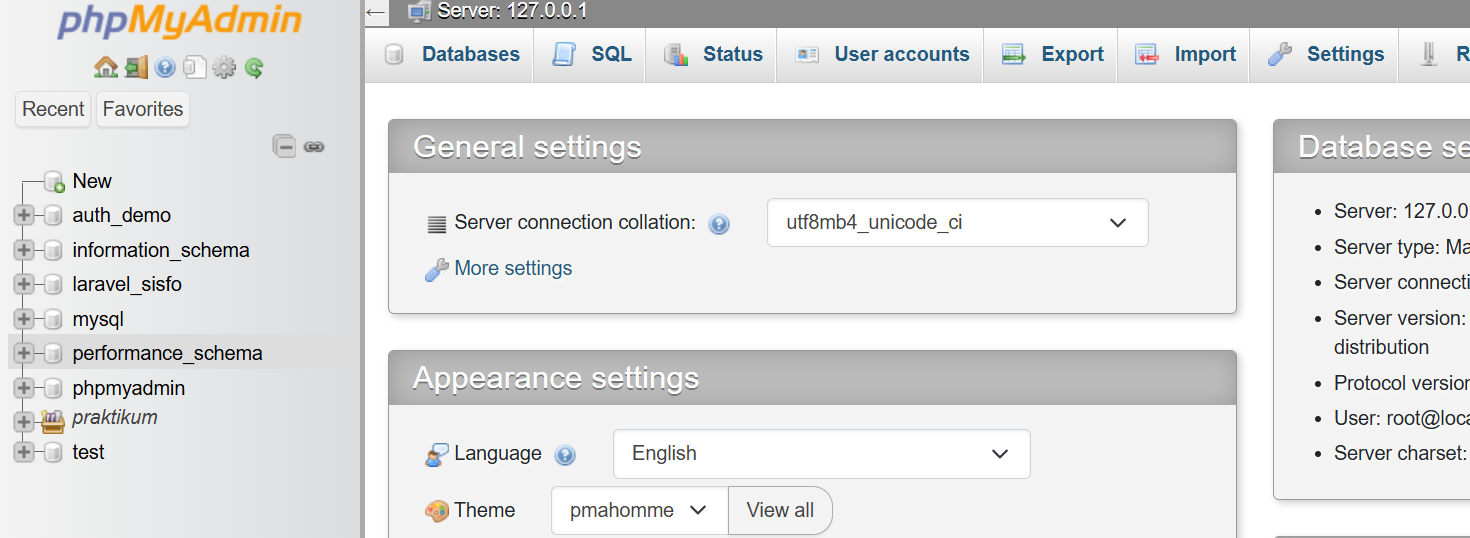The height and width of the screenshot is (538, 1470).
Task: Expand the test database node
Action: [24, 453]
